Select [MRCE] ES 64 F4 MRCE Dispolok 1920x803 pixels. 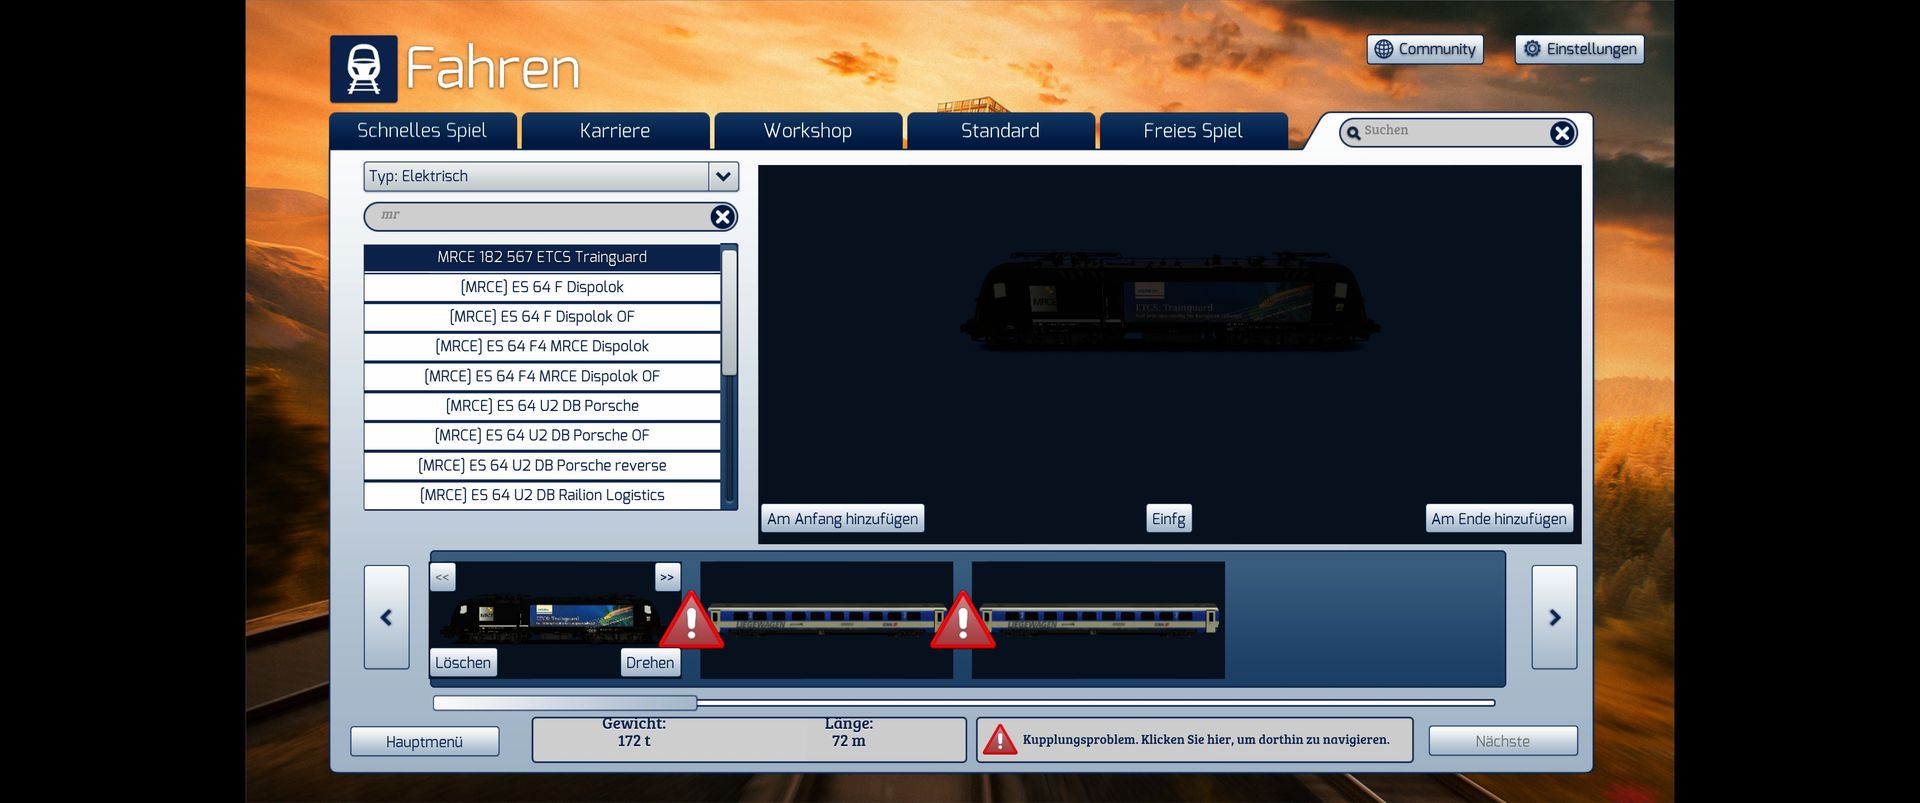click(542, 346)
